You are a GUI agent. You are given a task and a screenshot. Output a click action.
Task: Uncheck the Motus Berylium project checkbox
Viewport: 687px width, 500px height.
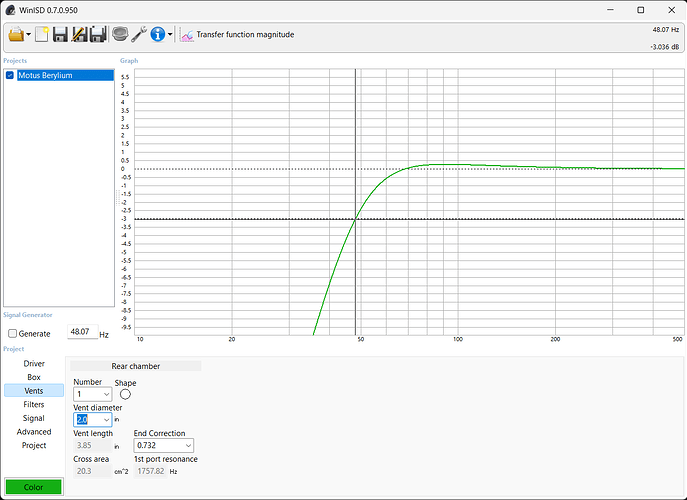[10, 75]
